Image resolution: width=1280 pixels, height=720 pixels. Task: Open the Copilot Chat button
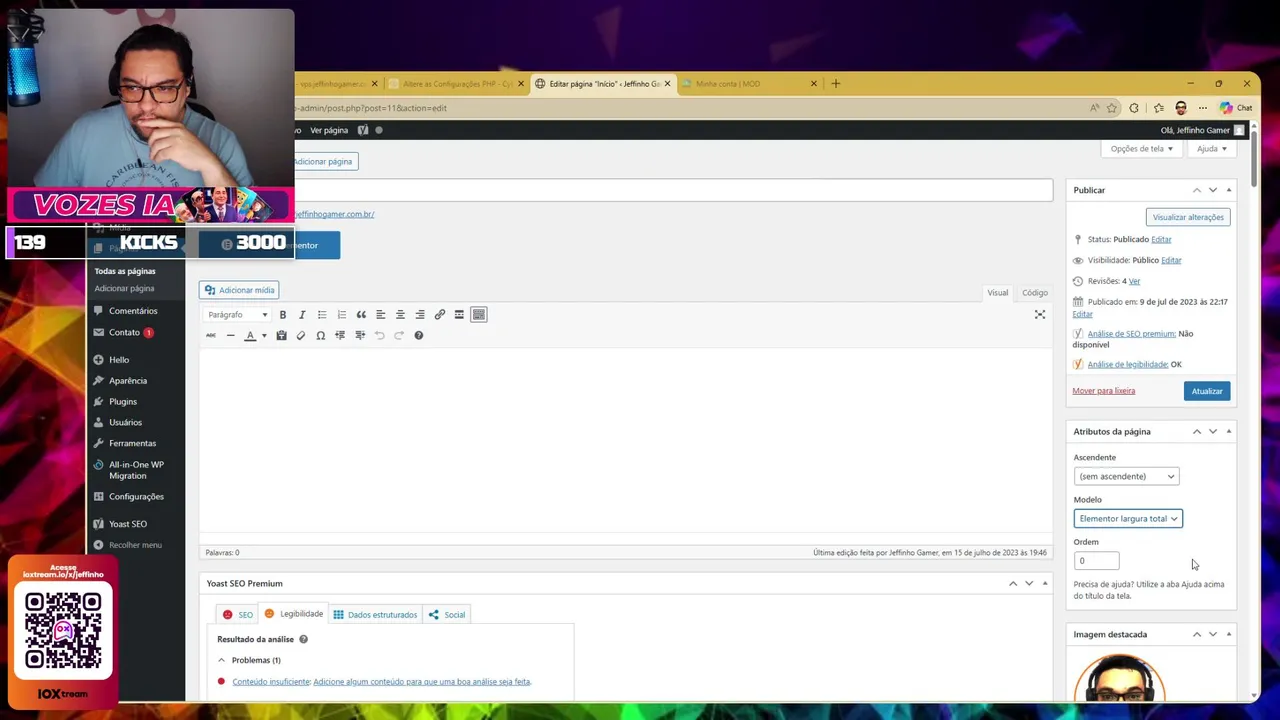point(1237,108)
